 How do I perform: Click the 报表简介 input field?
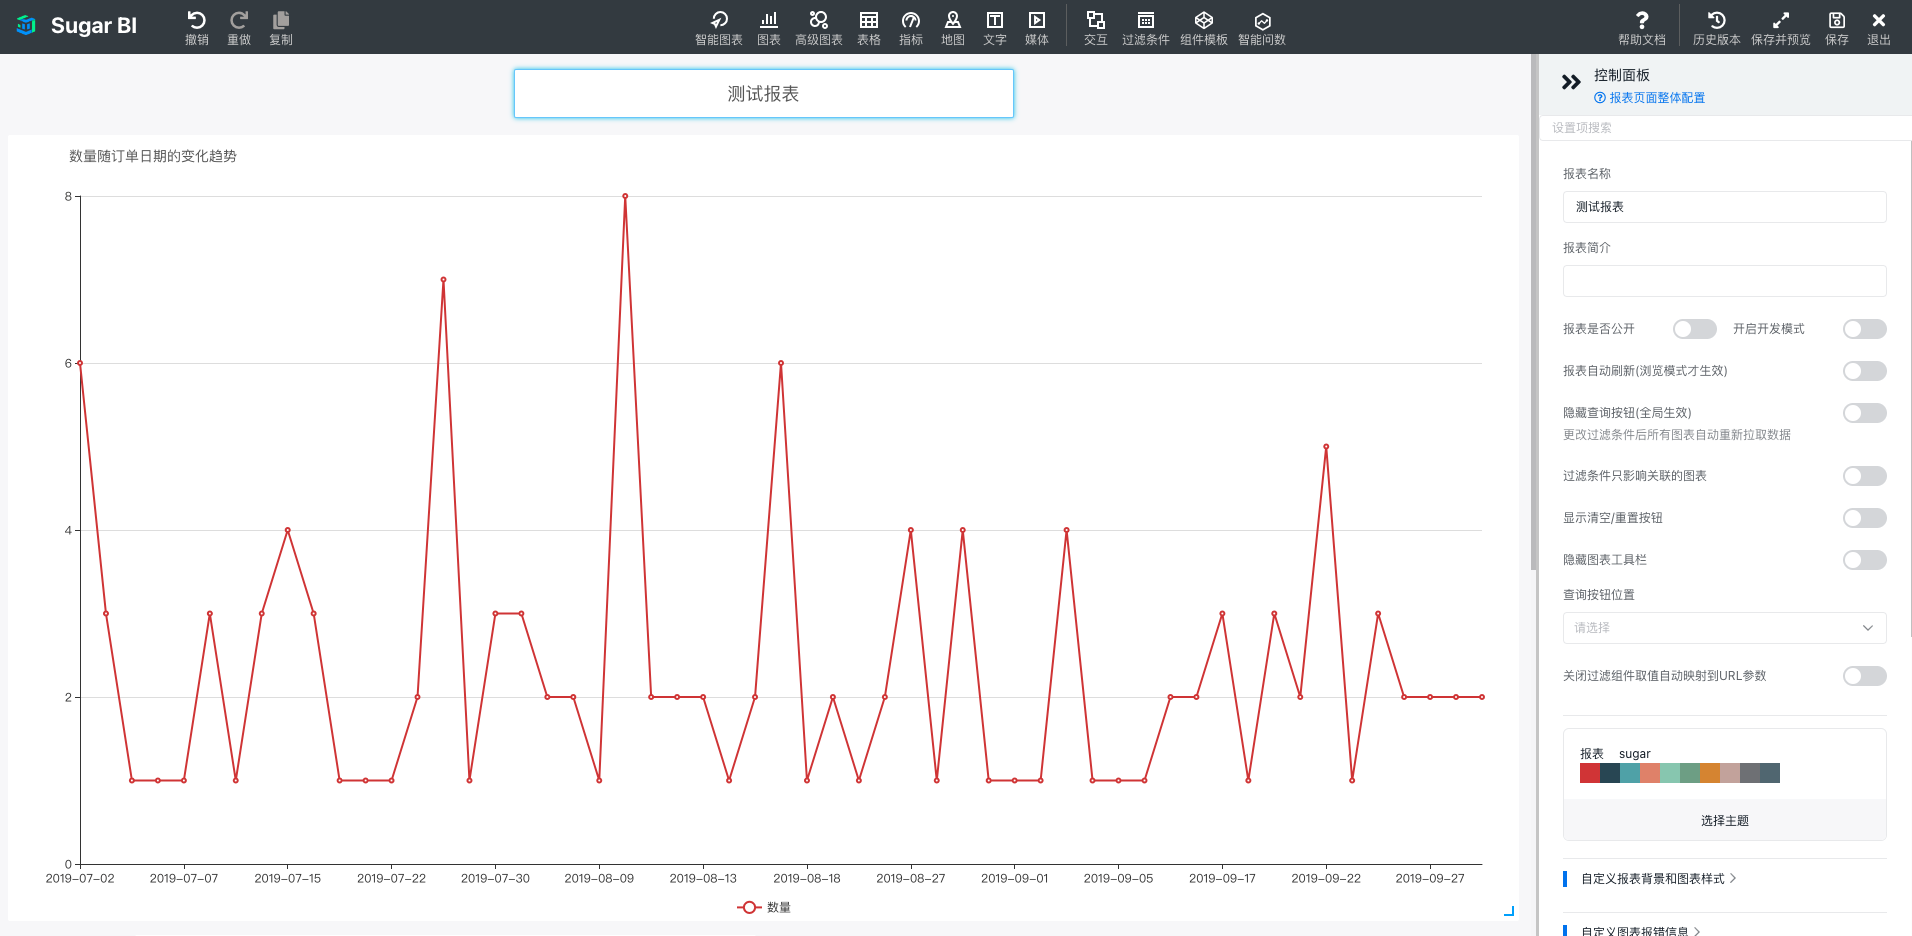[1725, 281]
